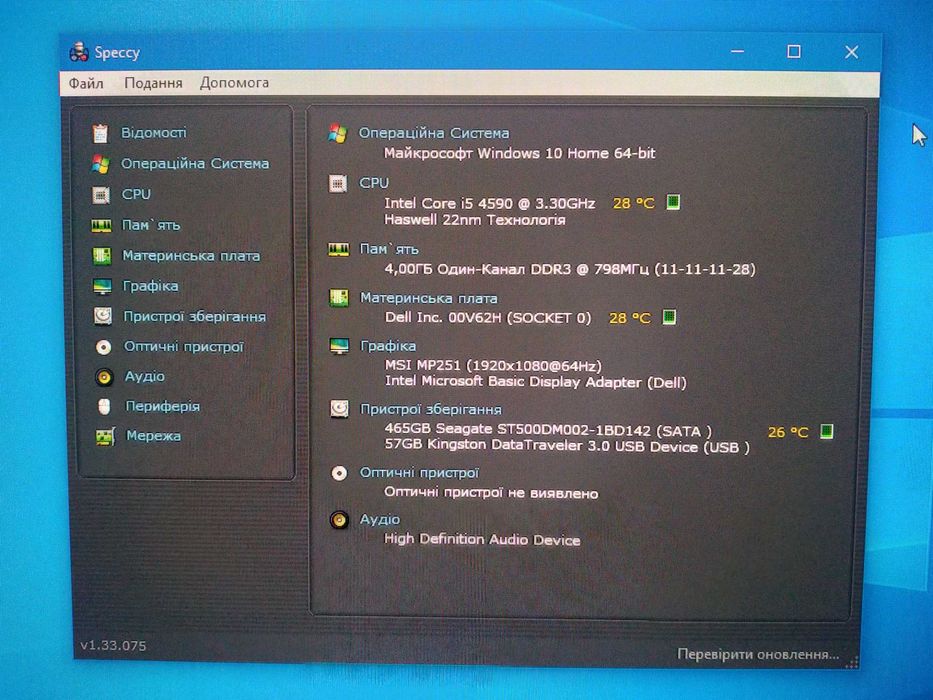Image resolution: width=933 pixels, height=700 pixels.
Task: Click the RAM stick icon beside sidebar Пам`ять
Action: tap(101, 226)
